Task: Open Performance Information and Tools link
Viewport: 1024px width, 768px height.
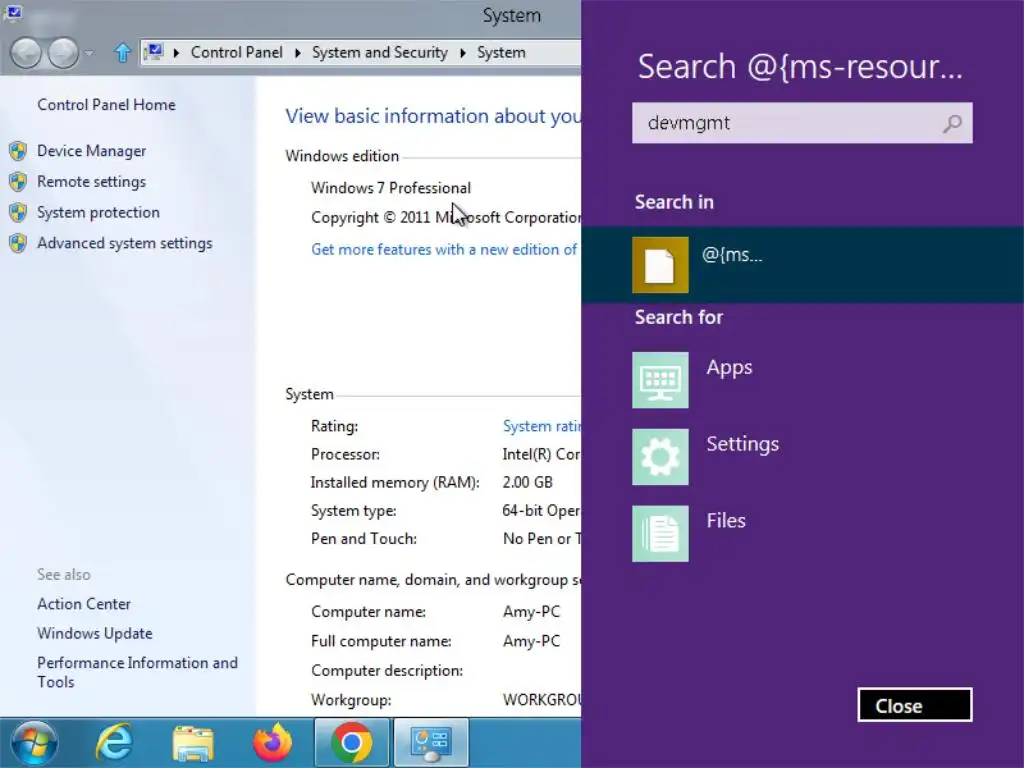Action: (x=137, y=672)
